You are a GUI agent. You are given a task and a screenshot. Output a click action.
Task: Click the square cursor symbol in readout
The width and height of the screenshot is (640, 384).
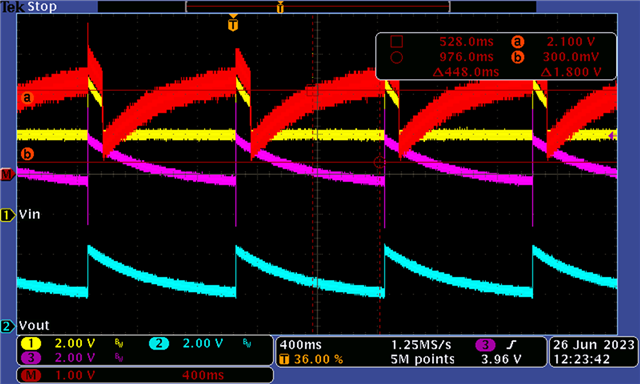pyautogui.click(x=397, y=41)
